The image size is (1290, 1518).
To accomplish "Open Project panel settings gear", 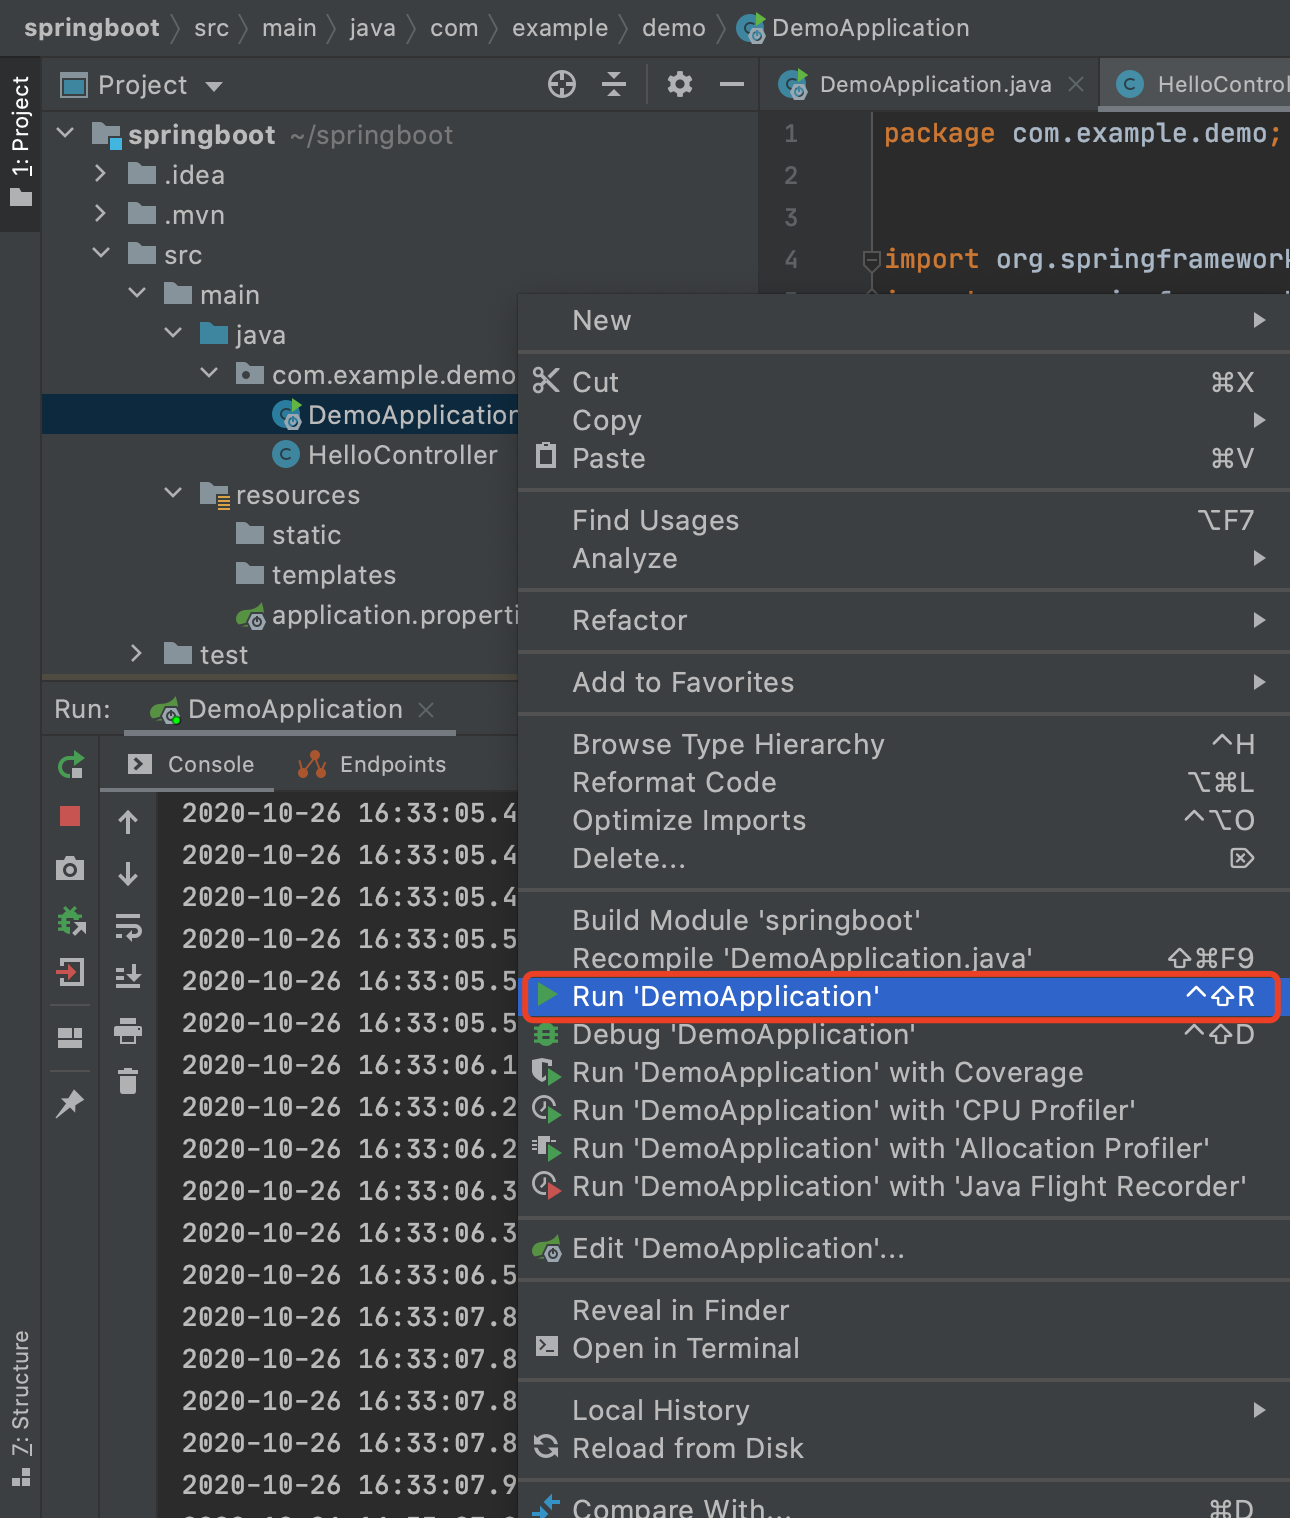I will 680,85.
